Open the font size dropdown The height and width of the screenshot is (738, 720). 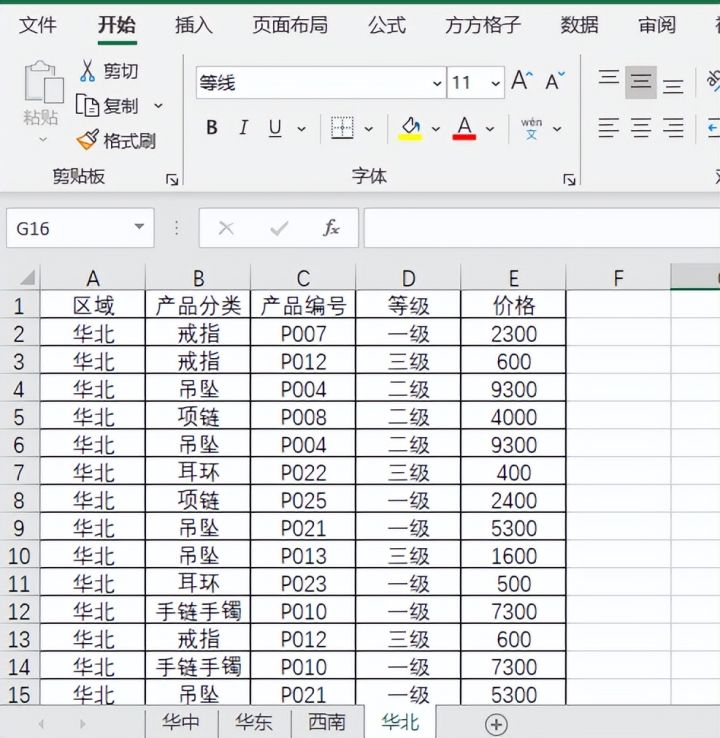coord(496,83)
